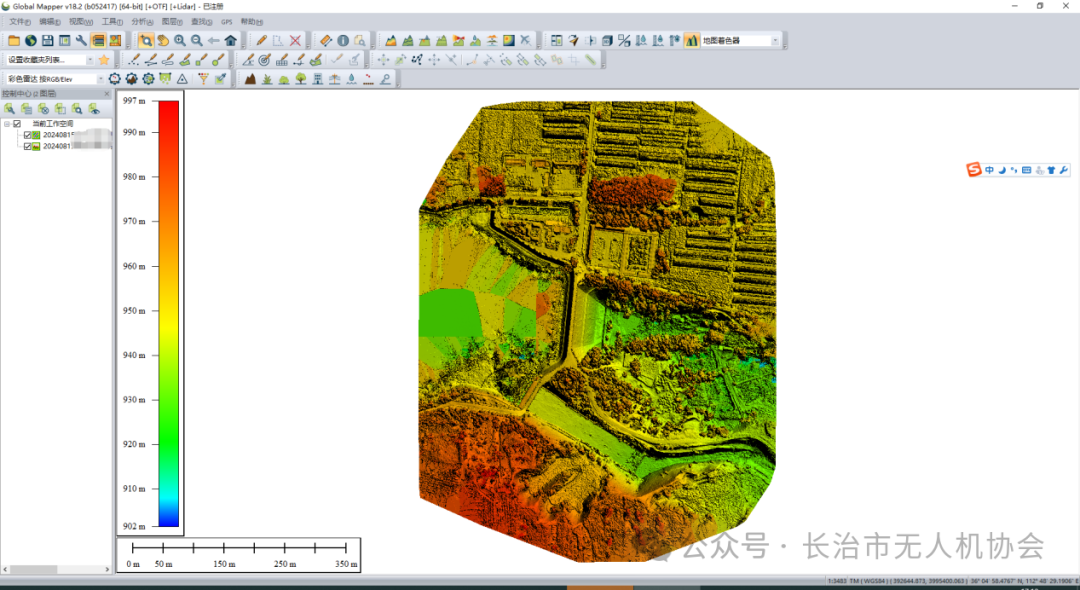Click the control center horizontal scrollbar right arrow
Image resolution: width=1080 pixels, height=590 pixels.
pyautogui.click(x=107, y=569)
